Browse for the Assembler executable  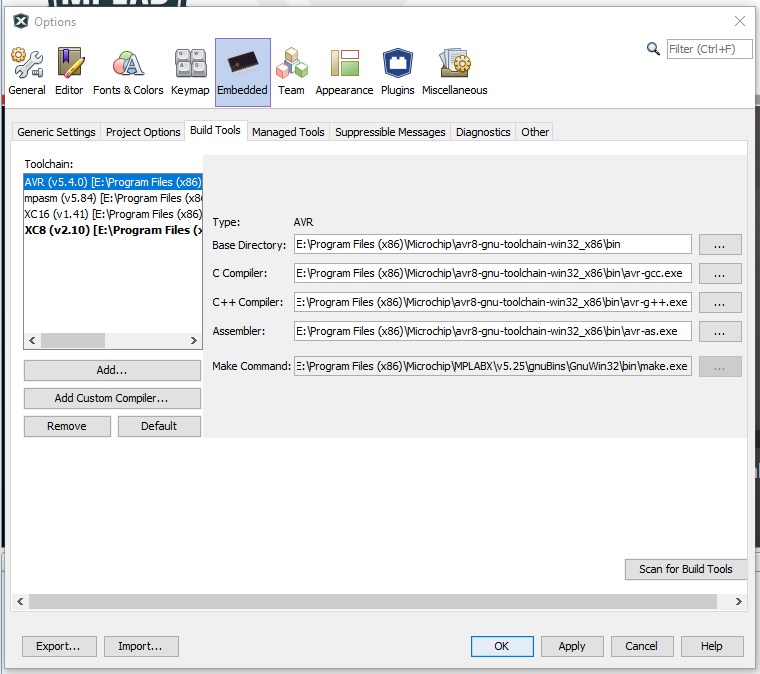pyautogui.click(x=720, y=332)
